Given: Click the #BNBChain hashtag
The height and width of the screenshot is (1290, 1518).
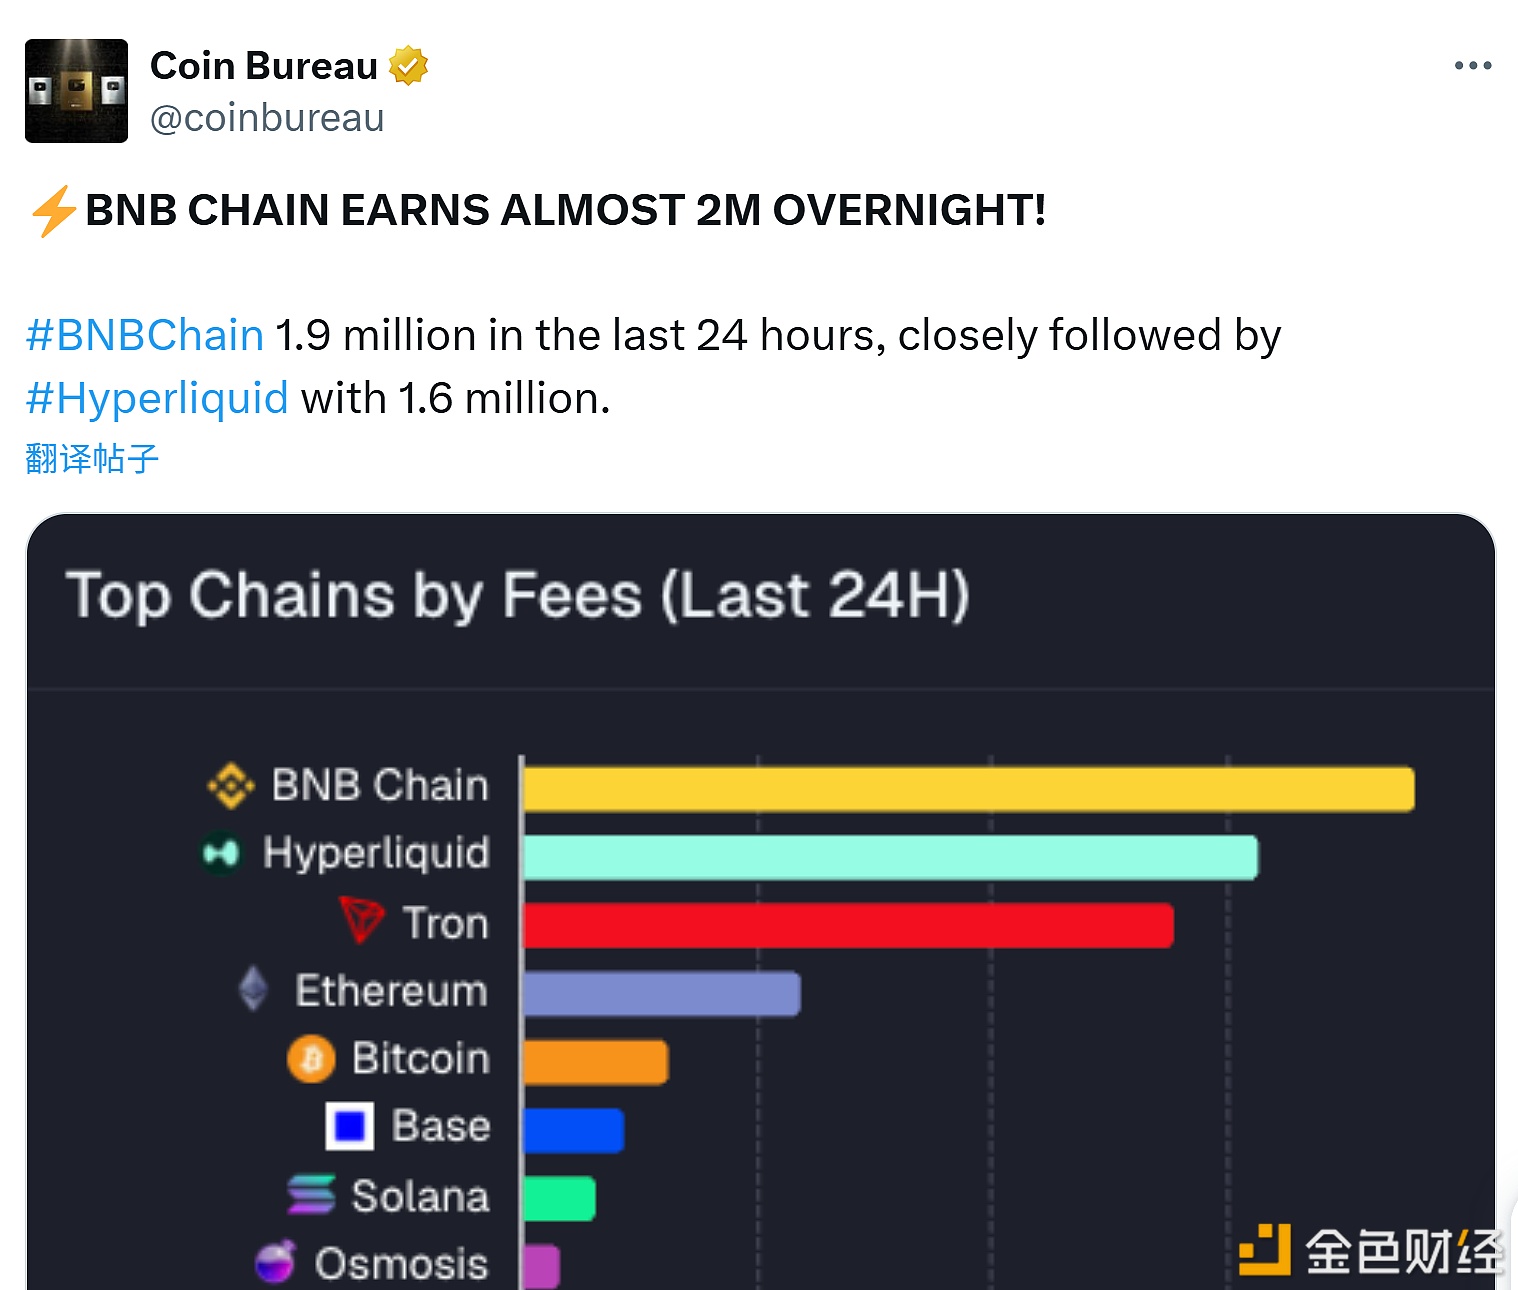Looking at the screenshot, I should [145, 335].
